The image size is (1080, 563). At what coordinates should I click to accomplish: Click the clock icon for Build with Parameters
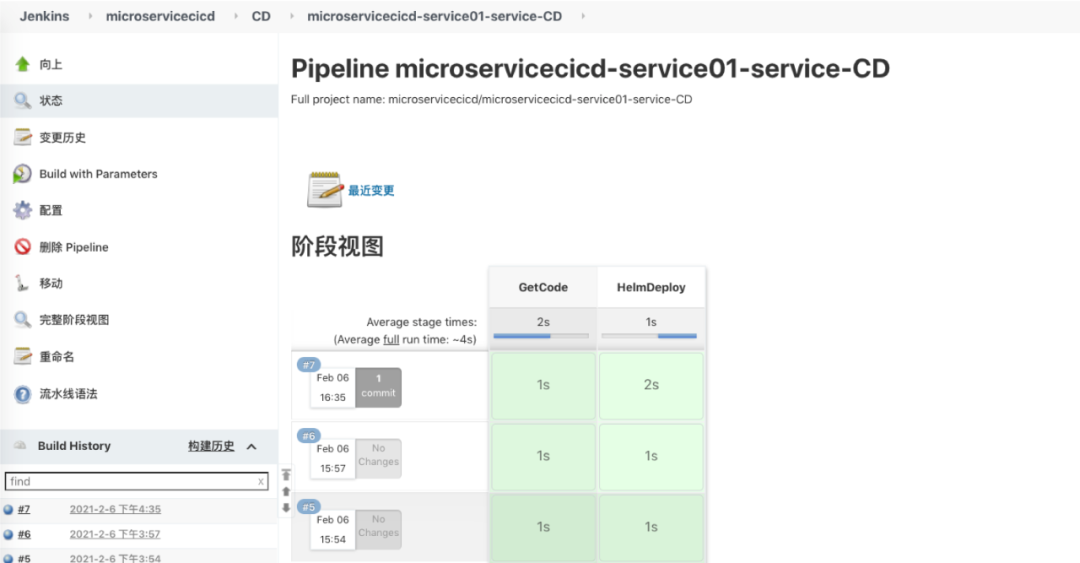(x=22, y=174)
